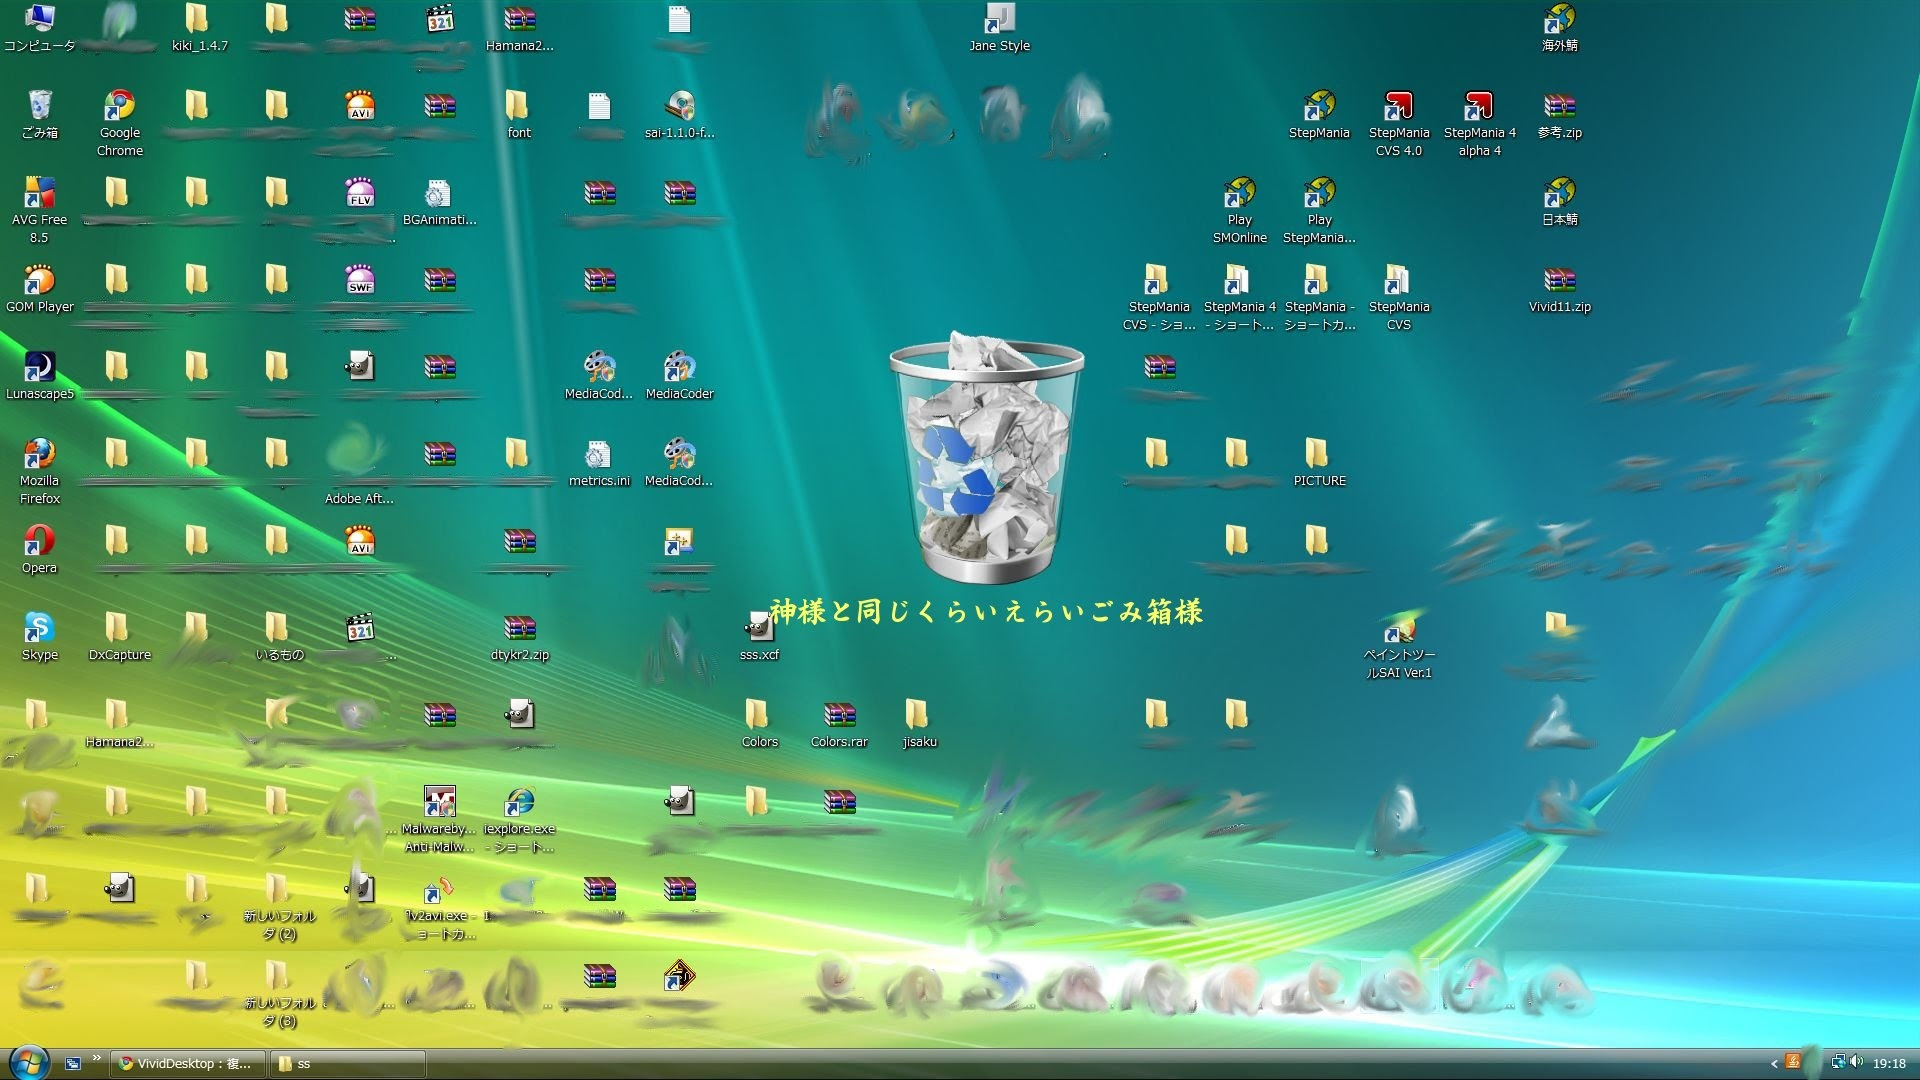Expand the Quick Launch overflow chevron
The width and height of the screenshot is (1920, 1080).
tap(96, 1058)
